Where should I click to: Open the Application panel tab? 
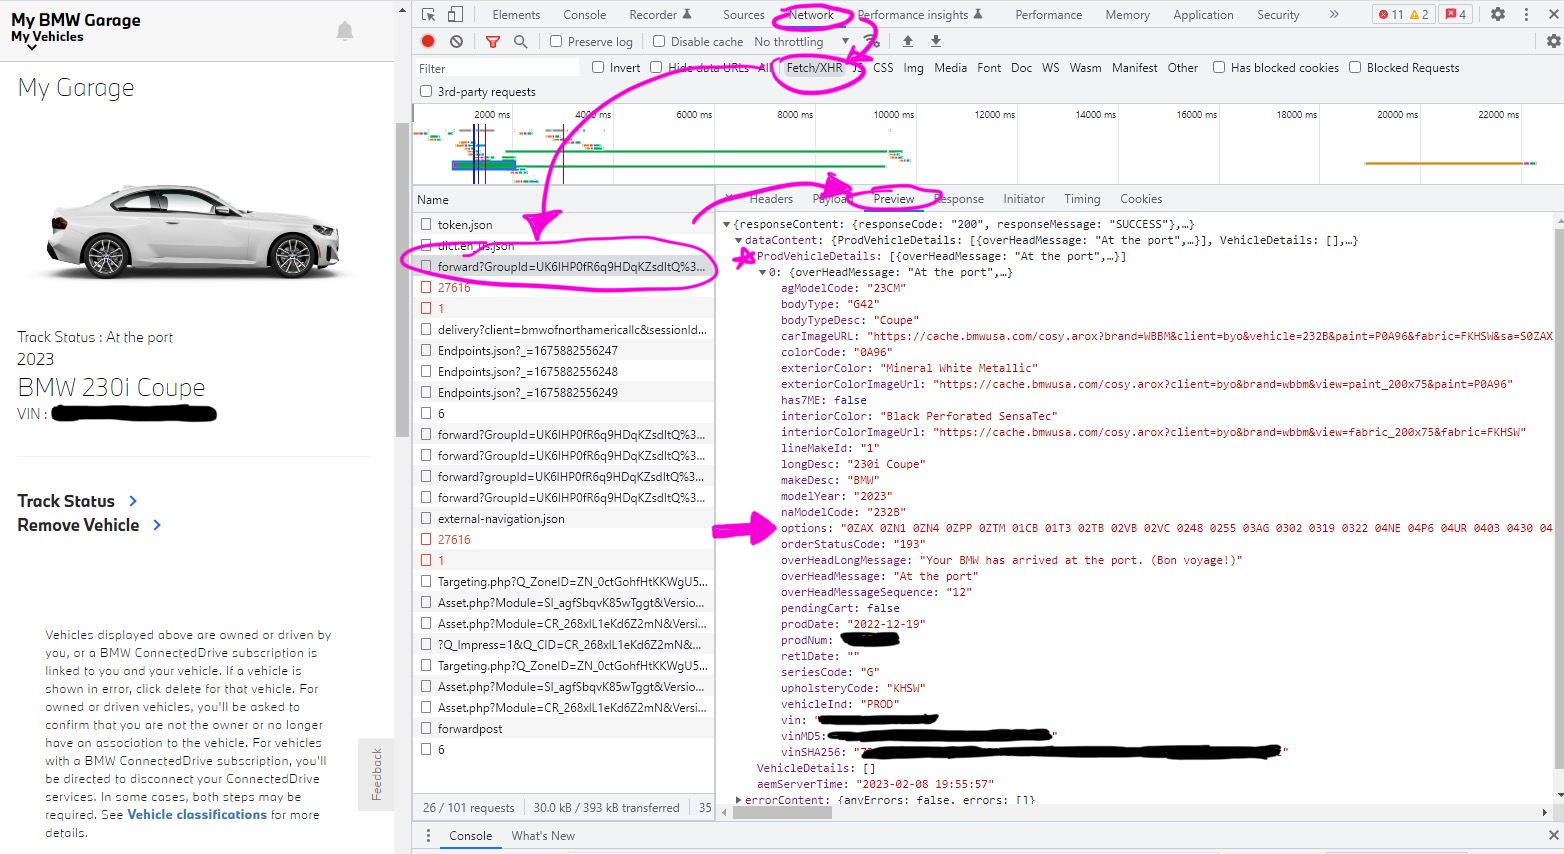pos(1203,14)
